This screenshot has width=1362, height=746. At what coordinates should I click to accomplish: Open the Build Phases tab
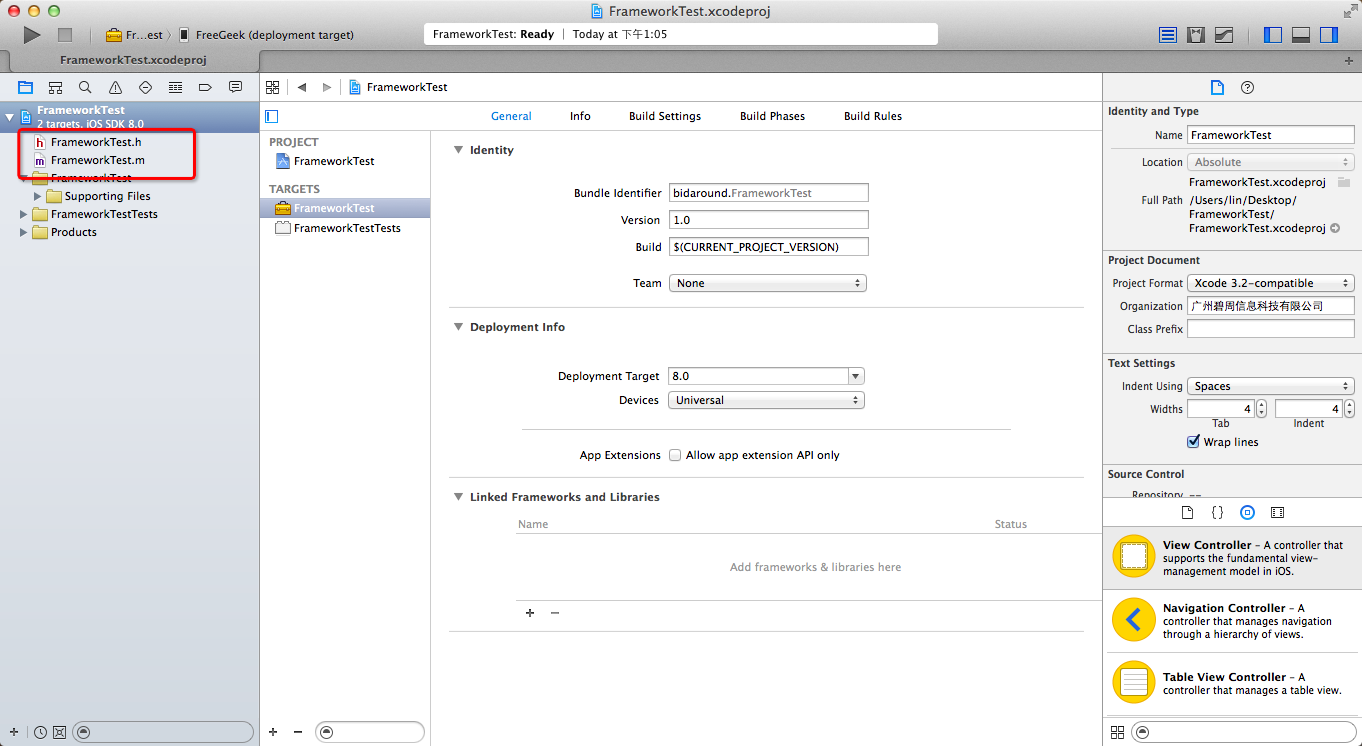pos(772,116)
